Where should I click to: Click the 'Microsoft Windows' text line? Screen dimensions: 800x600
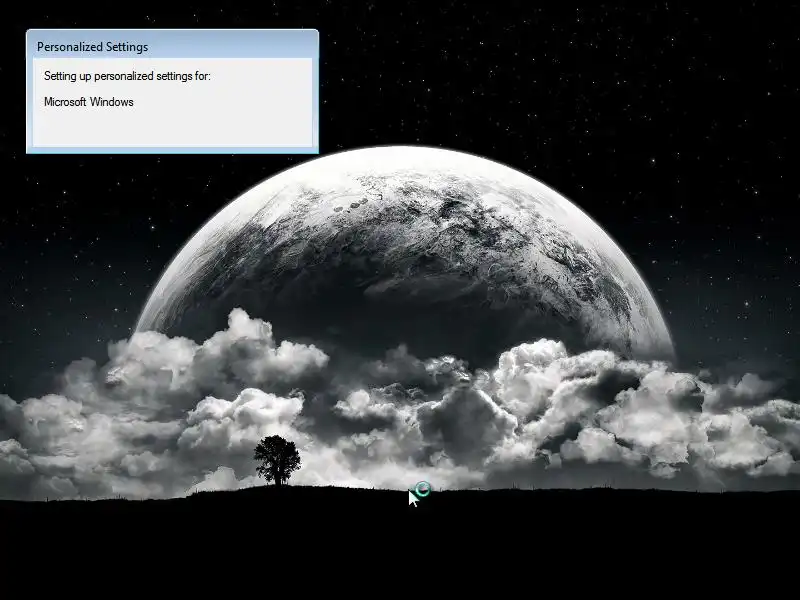click(89, 102)
